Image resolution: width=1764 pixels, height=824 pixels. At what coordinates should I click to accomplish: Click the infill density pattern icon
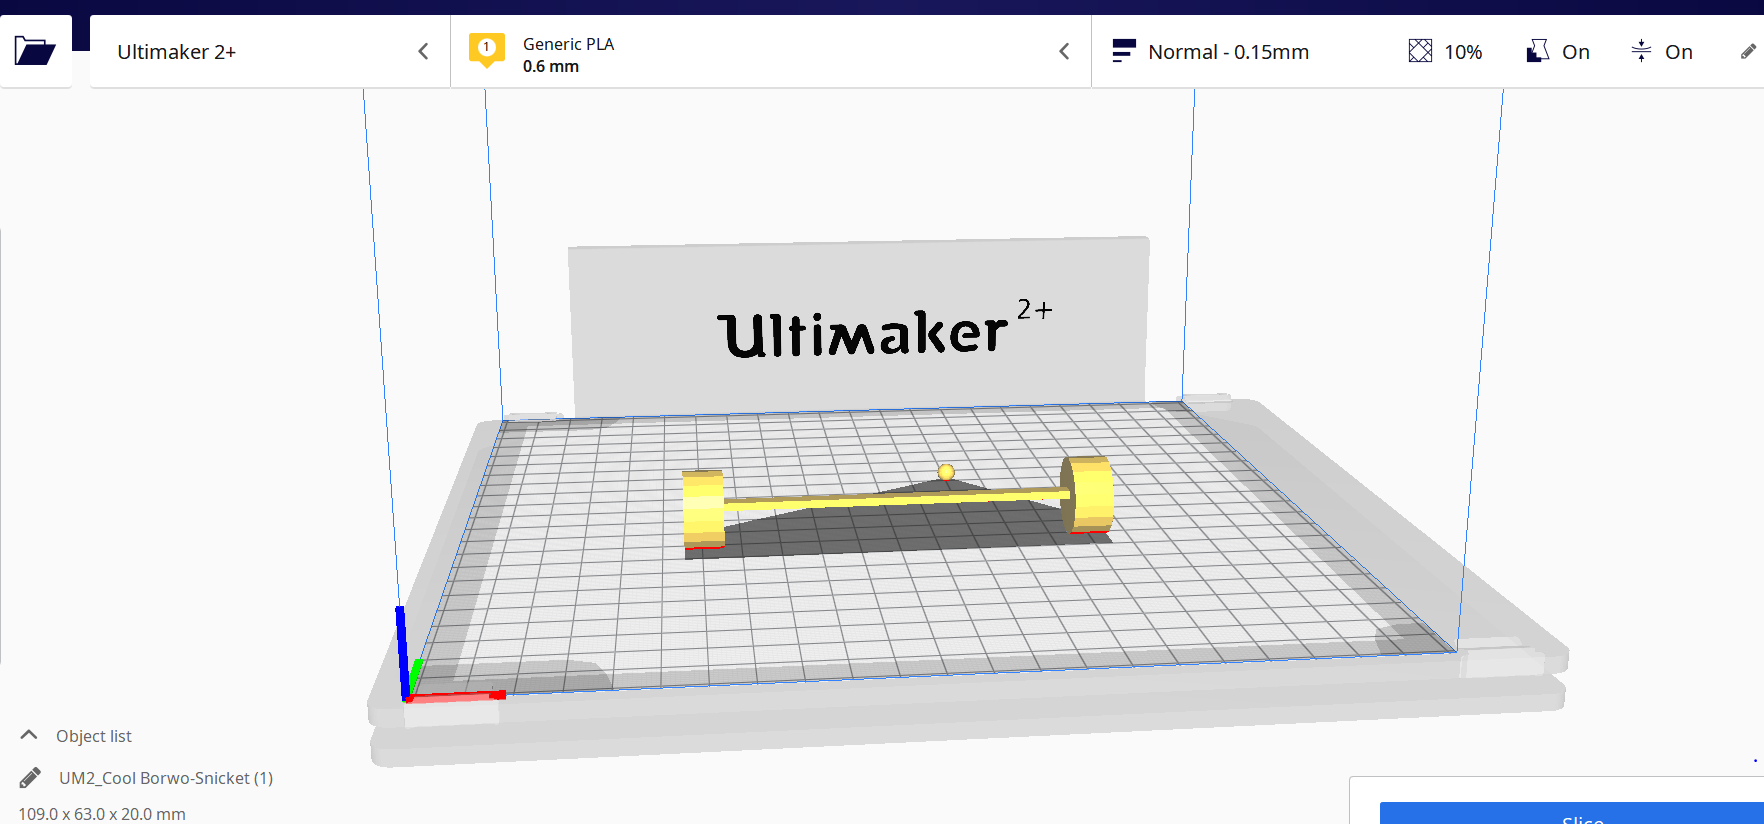pos(1420,51)
